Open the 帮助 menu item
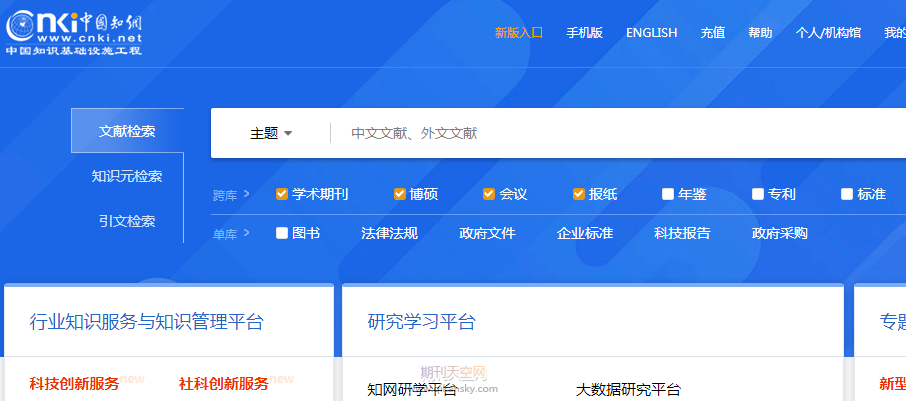Image resolution: width=906 pixels, height=401 pixels. coord(760,33)
